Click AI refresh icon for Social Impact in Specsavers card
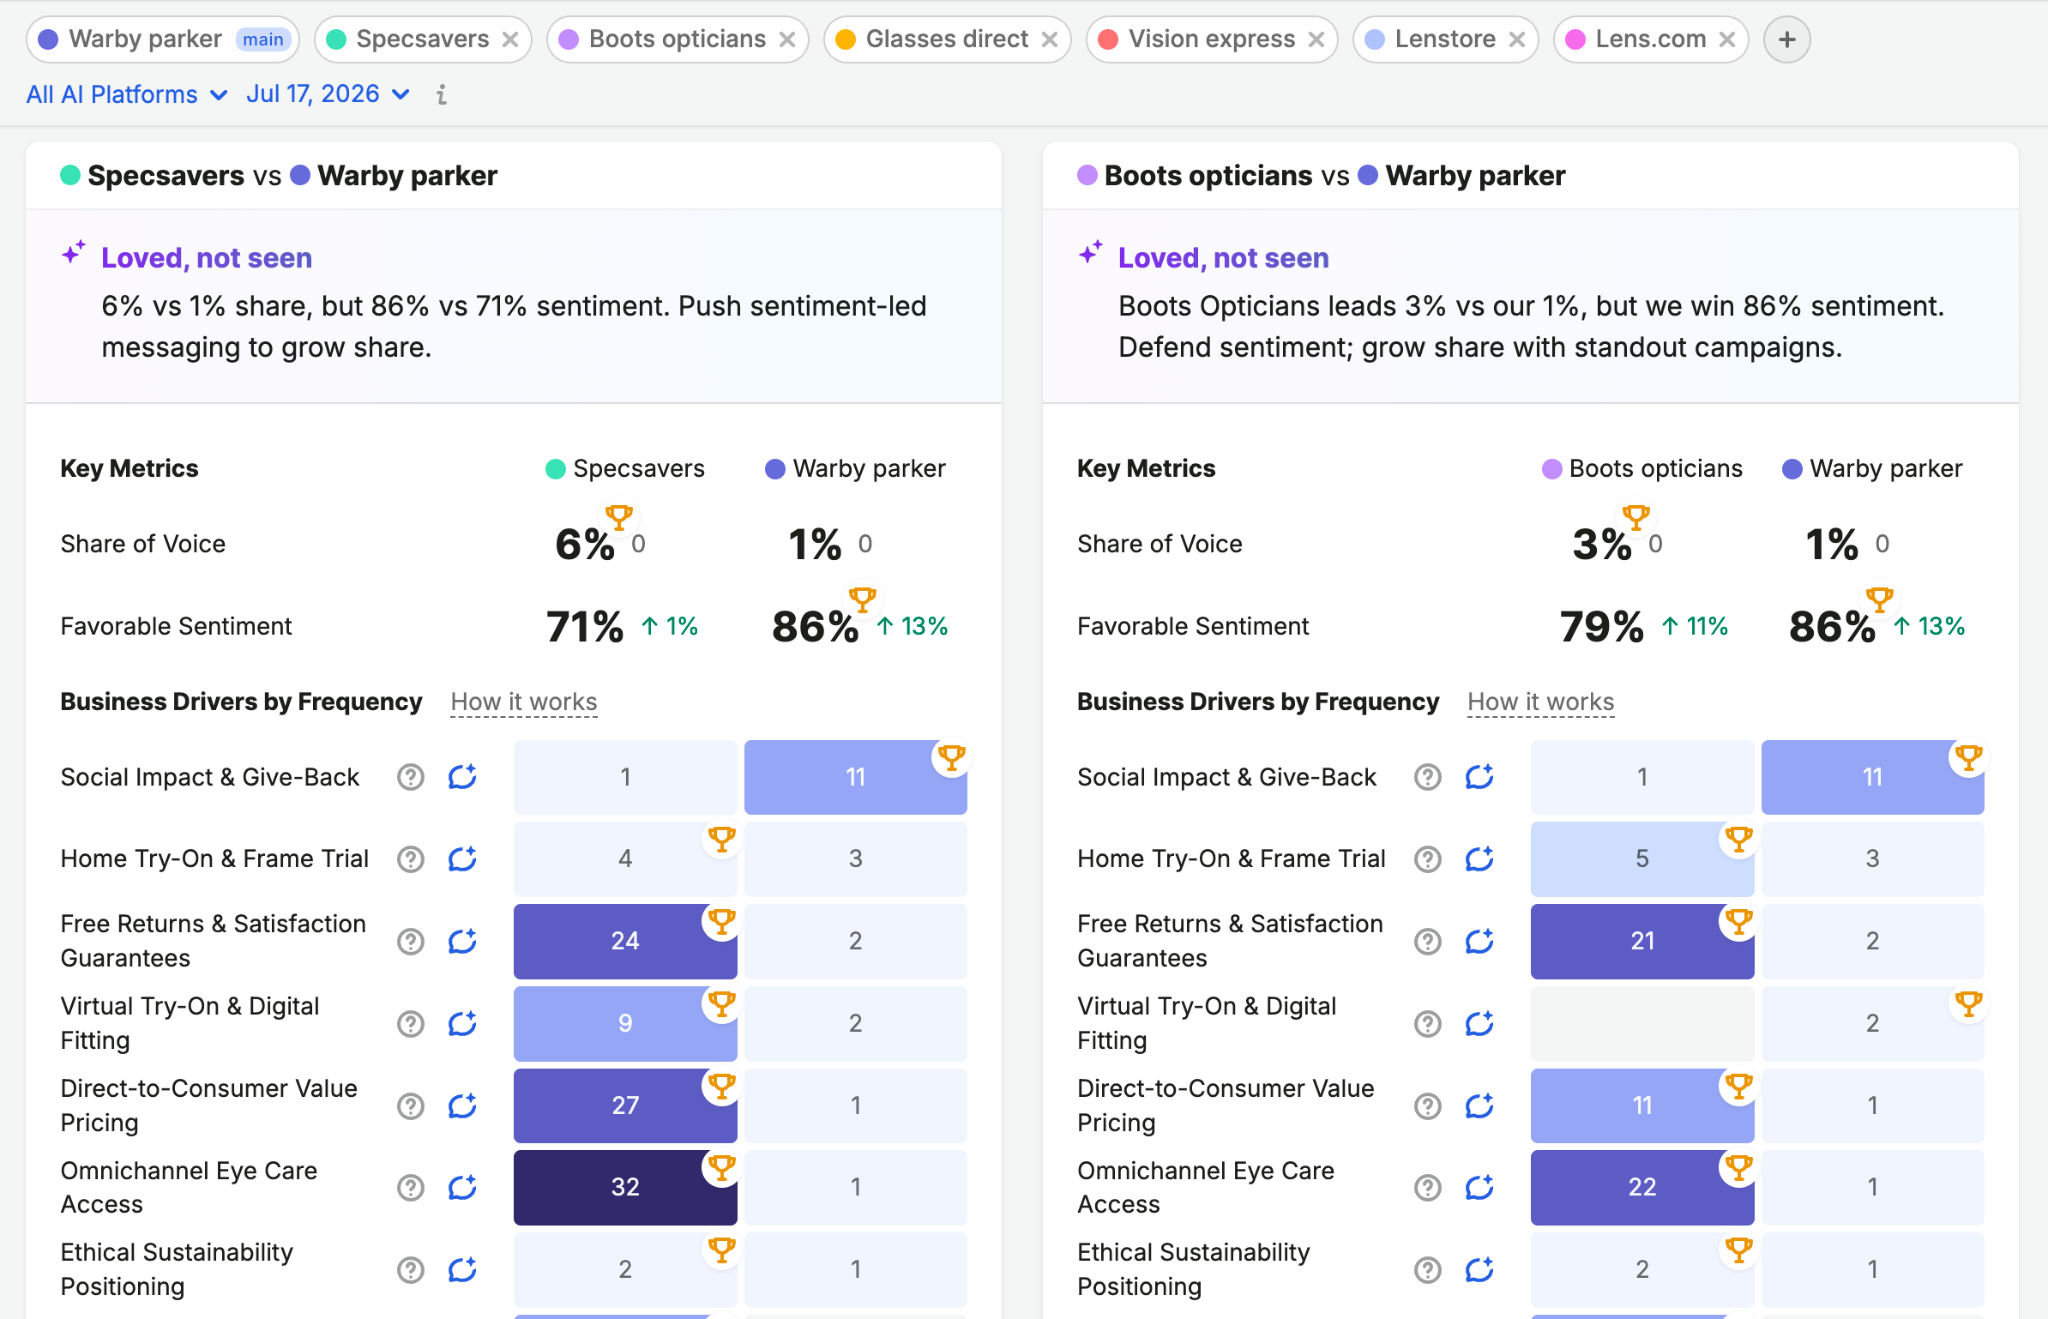This screenshot has height=1319, width=2048. click(462, 777)
